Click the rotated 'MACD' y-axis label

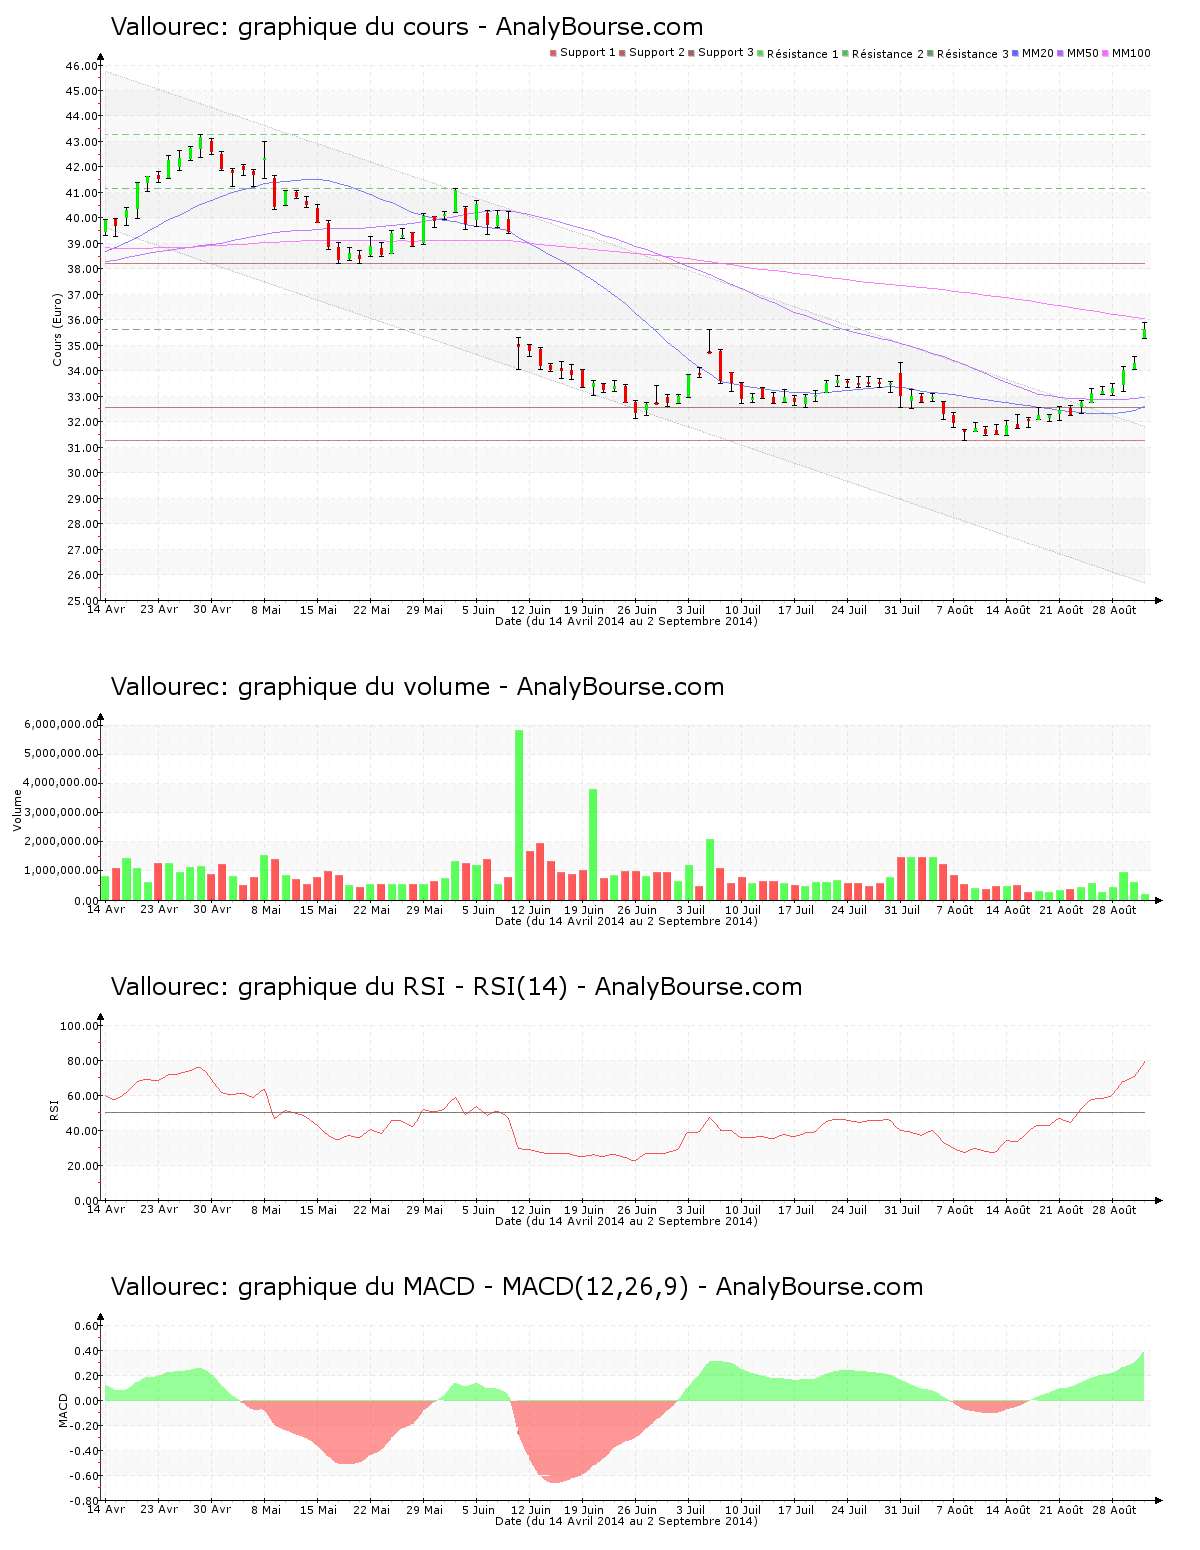coord(64,1410)
